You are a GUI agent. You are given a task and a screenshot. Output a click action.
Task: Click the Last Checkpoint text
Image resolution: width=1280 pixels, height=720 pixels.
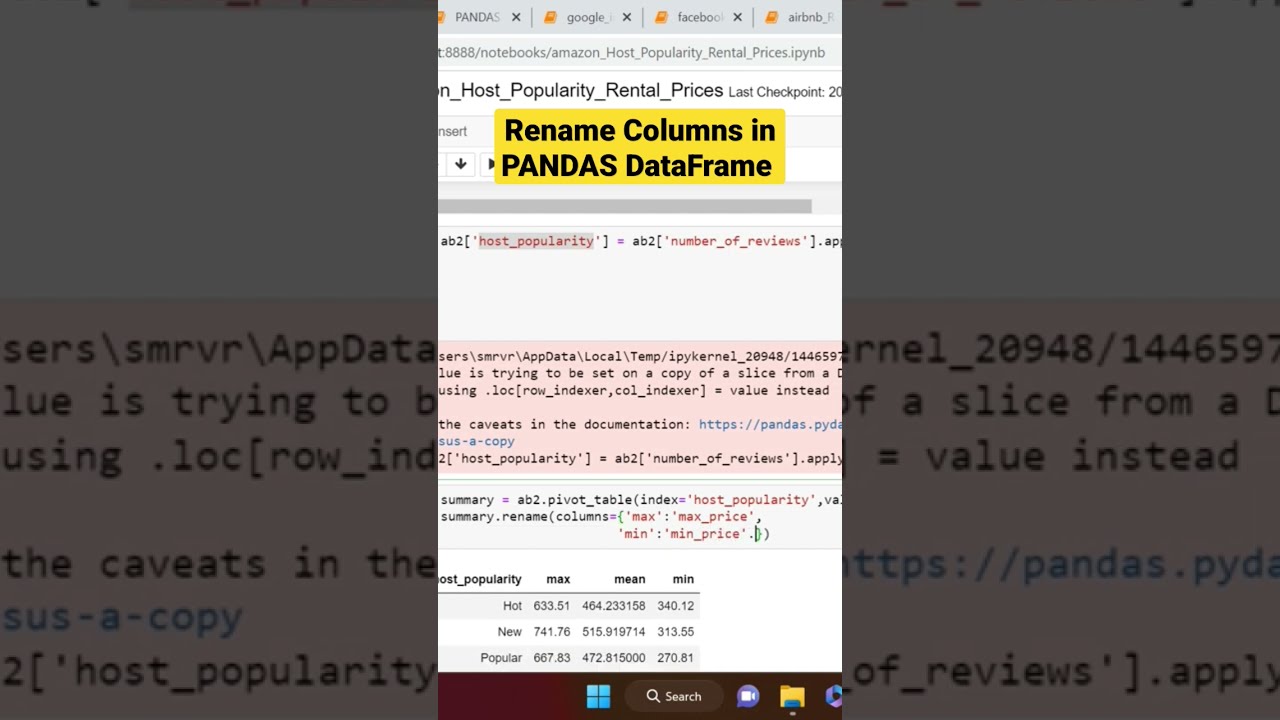click(x=785, y=91)
